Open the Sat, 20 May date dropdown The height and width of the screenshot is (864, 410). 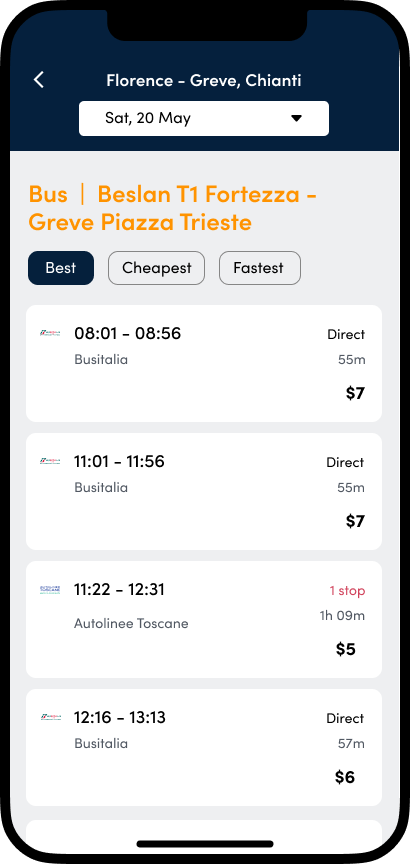coord(204,118)
